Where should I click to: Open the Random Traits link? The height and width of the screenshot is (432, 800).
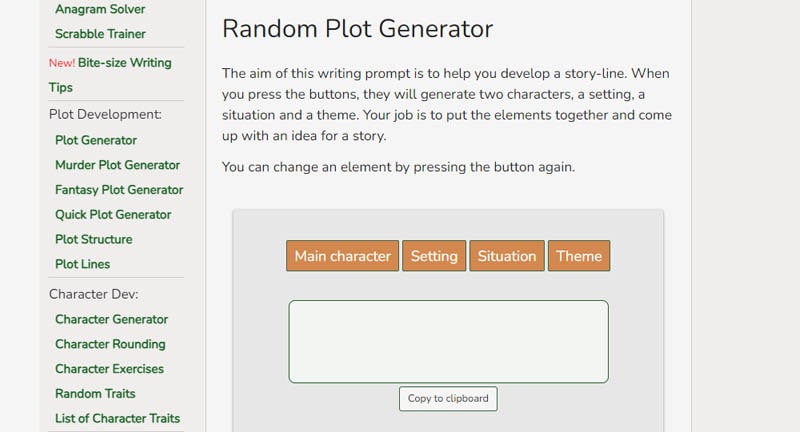(x=95, y=394)
